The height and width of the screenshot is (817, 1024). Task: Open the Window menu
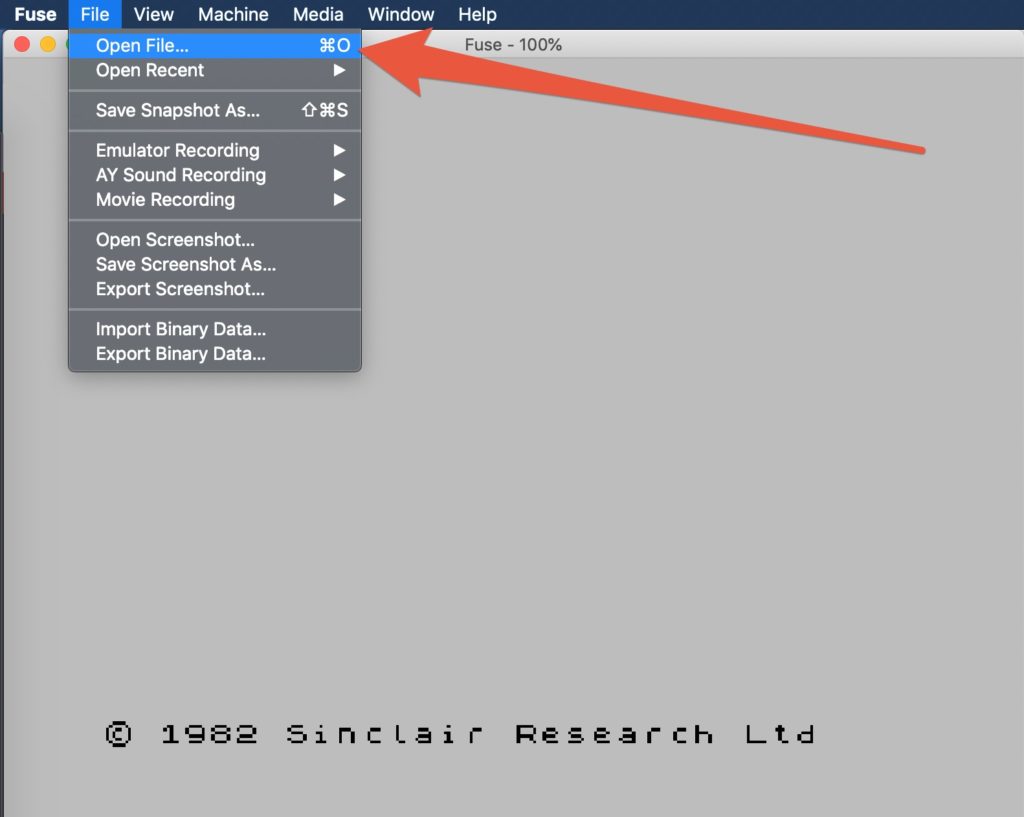click(401, 14)
